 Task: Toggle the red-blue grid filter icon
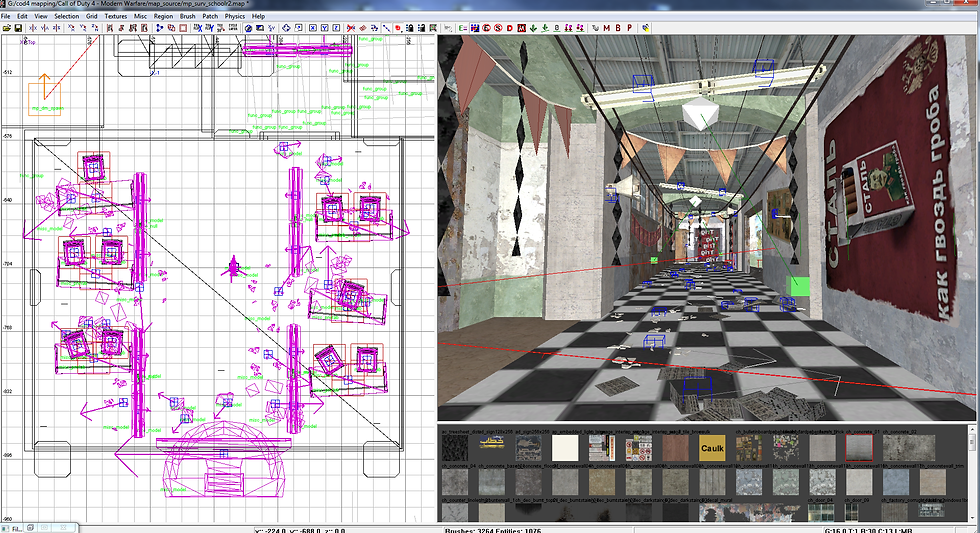tap(474, 28)
